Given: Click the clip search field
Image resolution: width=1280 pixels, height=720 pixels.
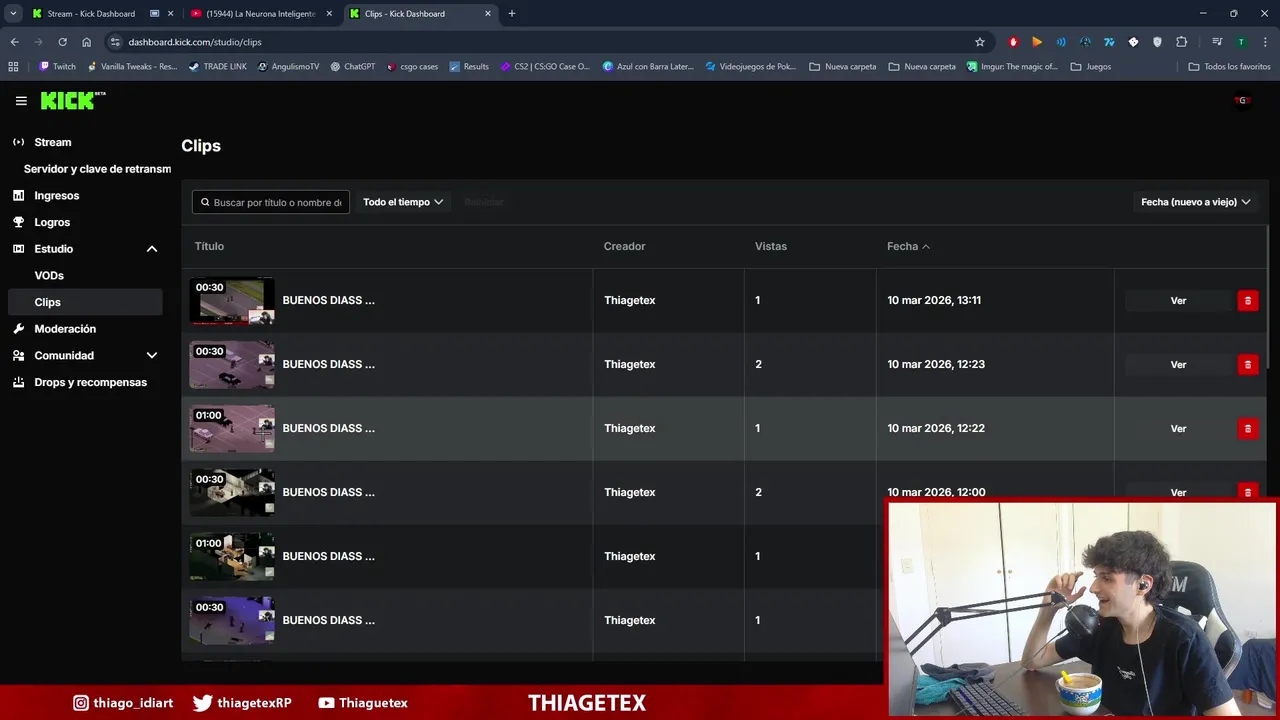Looking at the screenshot, I should click(x=271, y=202).
